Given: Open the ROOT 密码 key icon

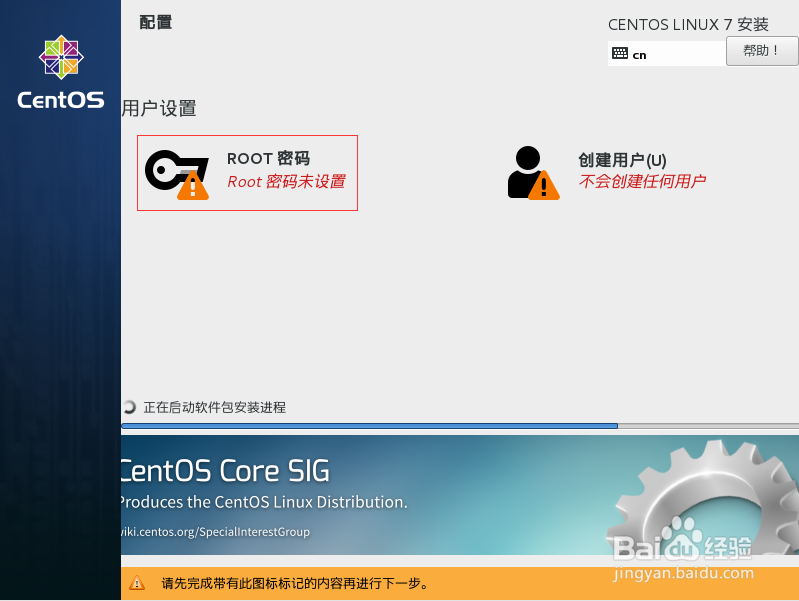Looking at the screenshot, I should pos(177,174).
